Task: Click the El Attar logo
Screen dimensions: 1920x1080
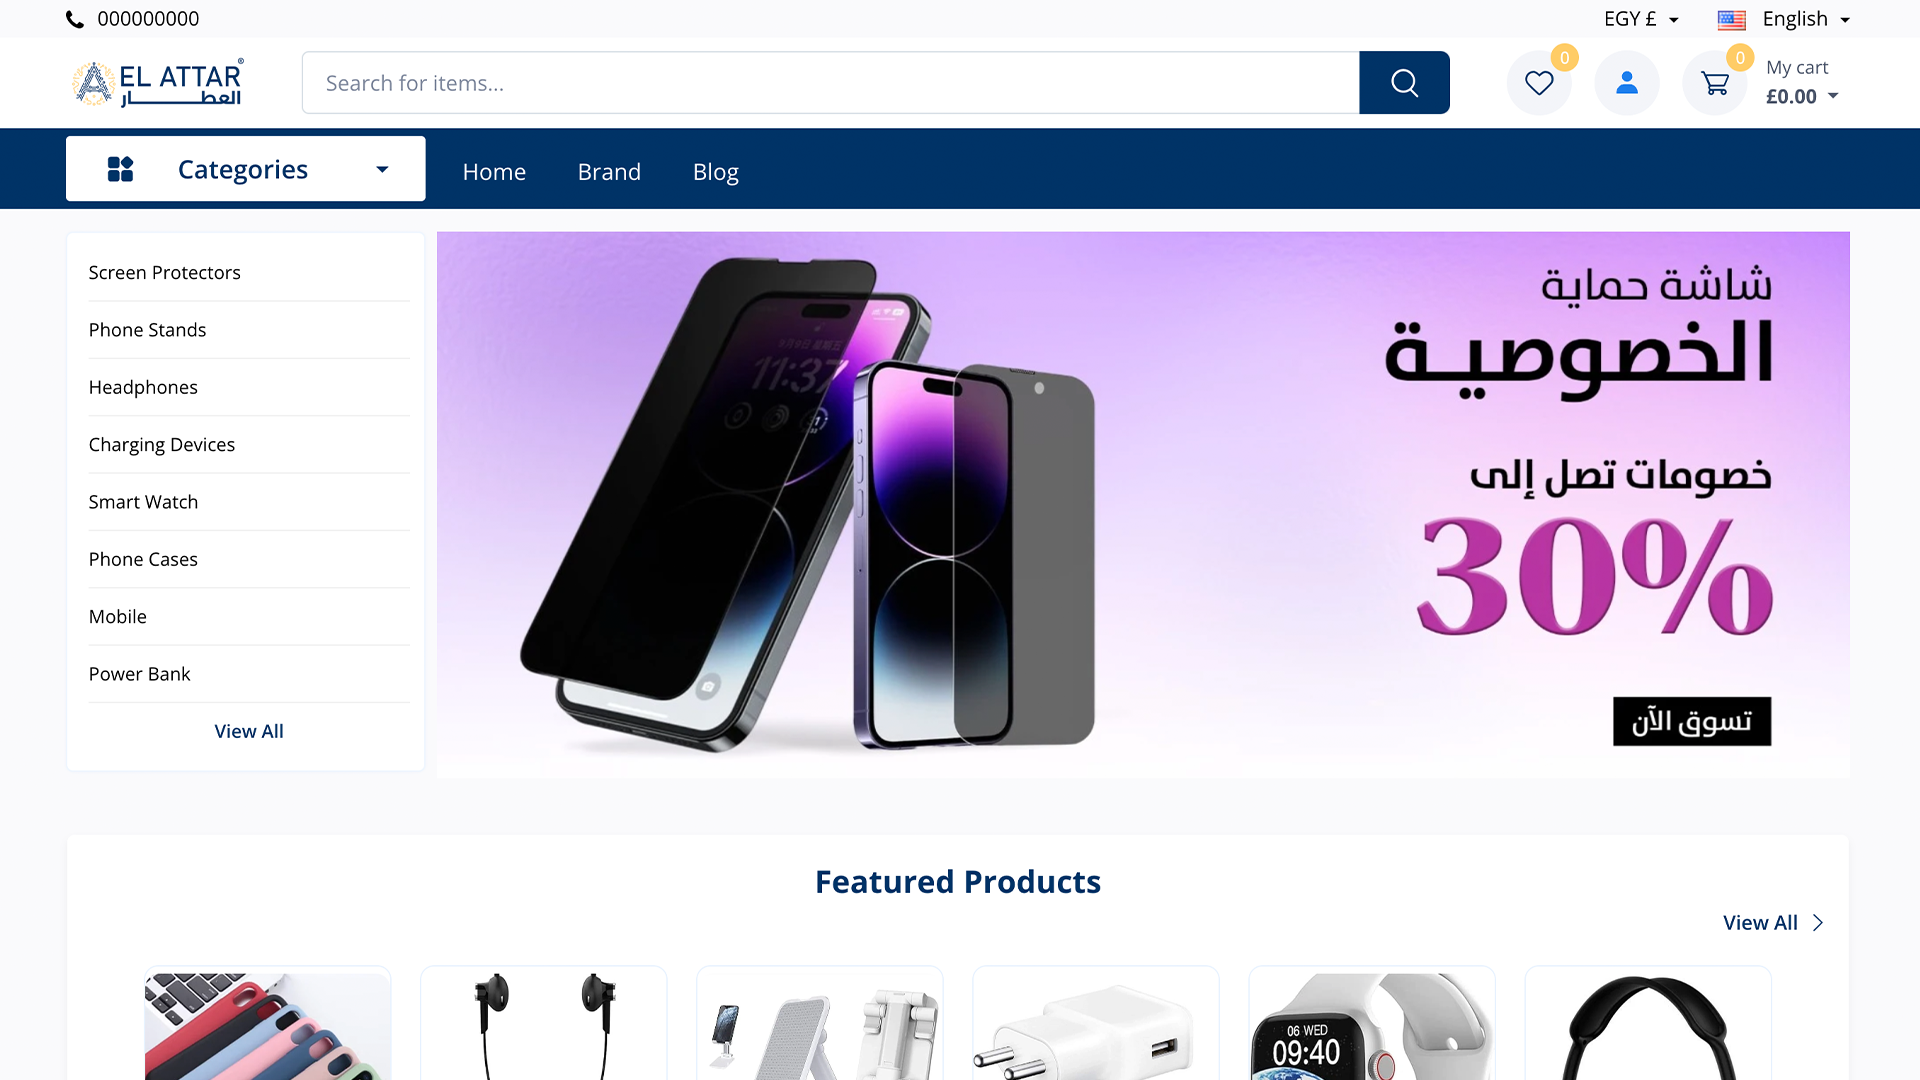Action: tap(158, 83)
